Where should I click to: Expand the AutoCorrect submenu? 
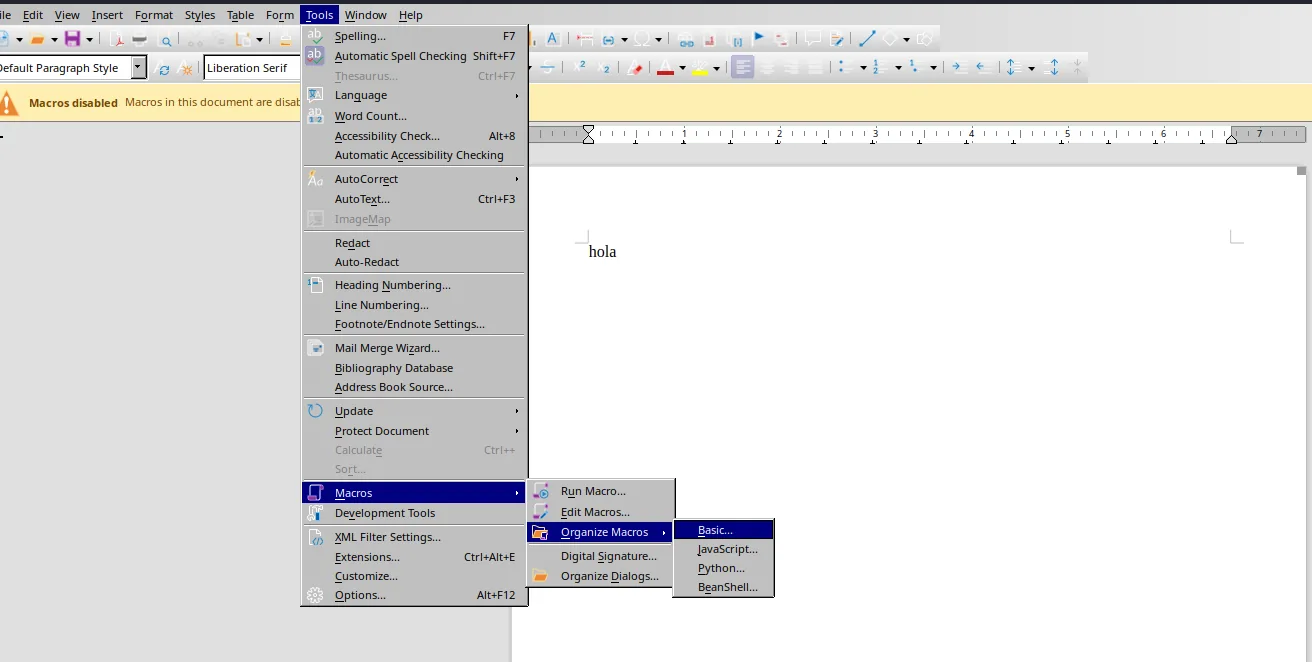[x=414, y=179]
